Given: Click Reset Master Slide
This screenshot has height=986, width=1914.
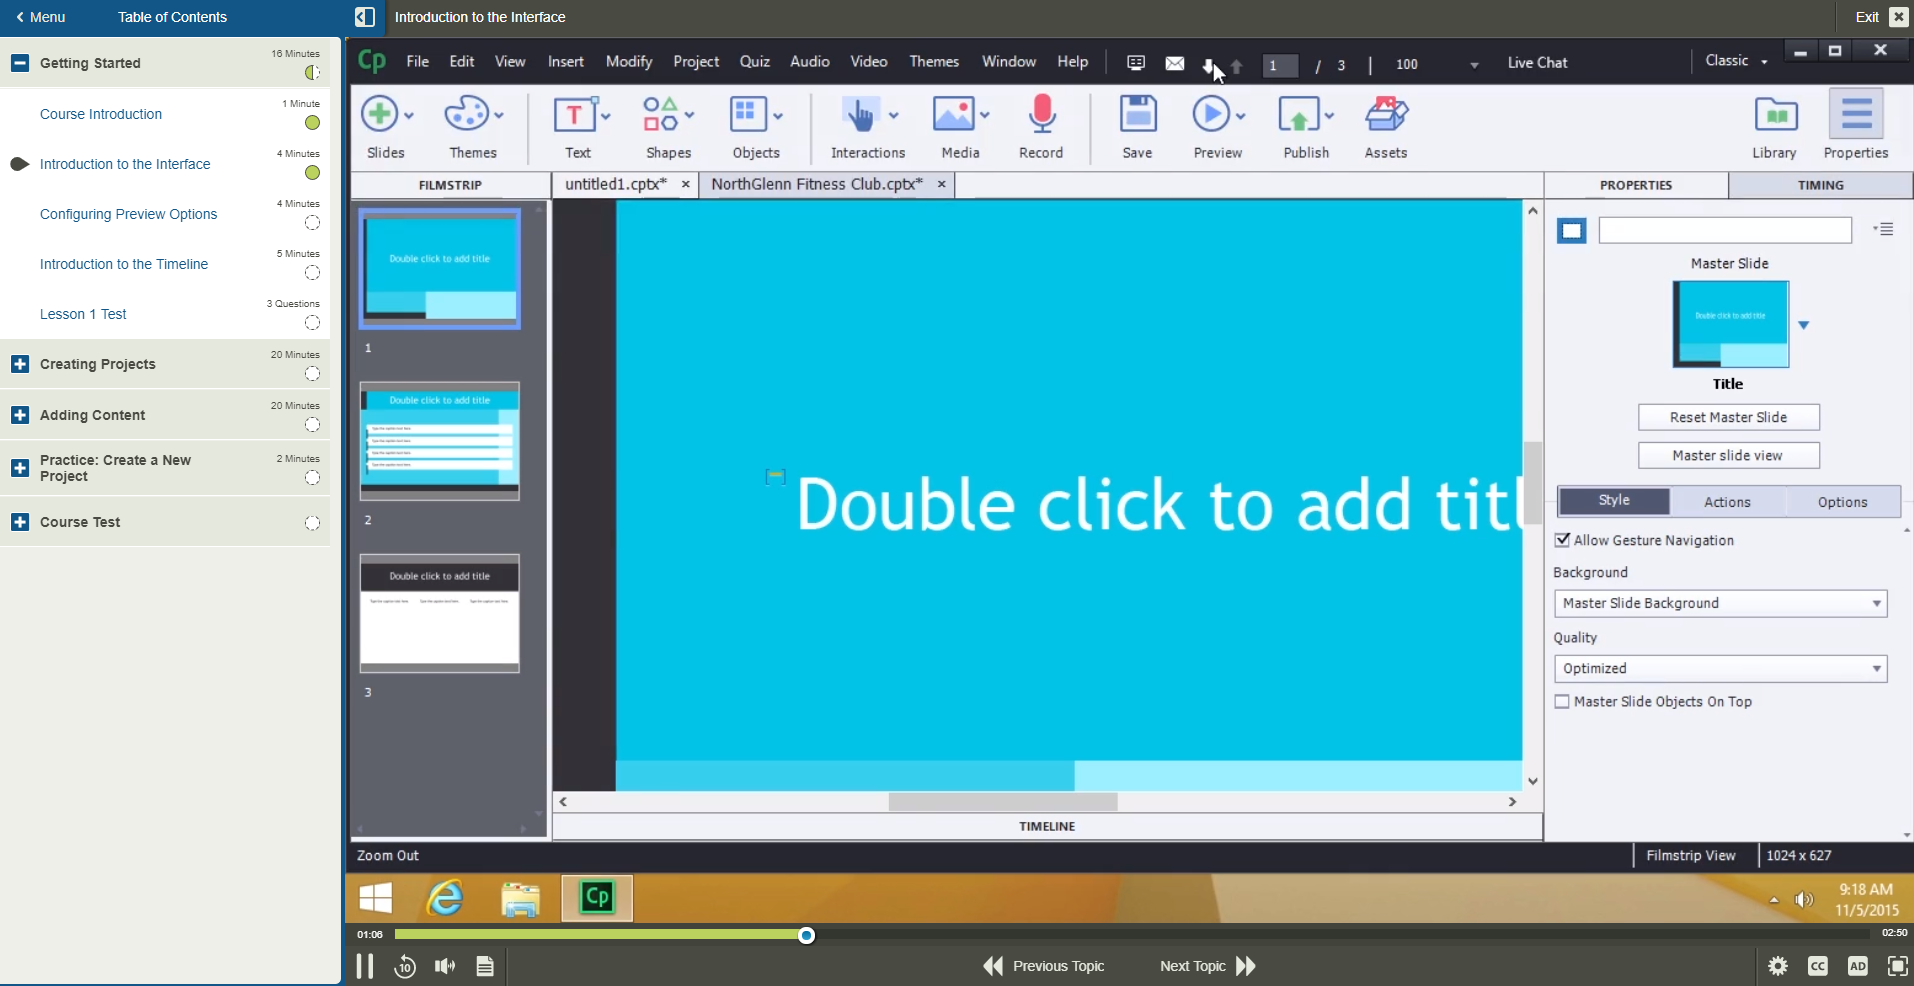Looking at the screenshot, I should 1728,417.
